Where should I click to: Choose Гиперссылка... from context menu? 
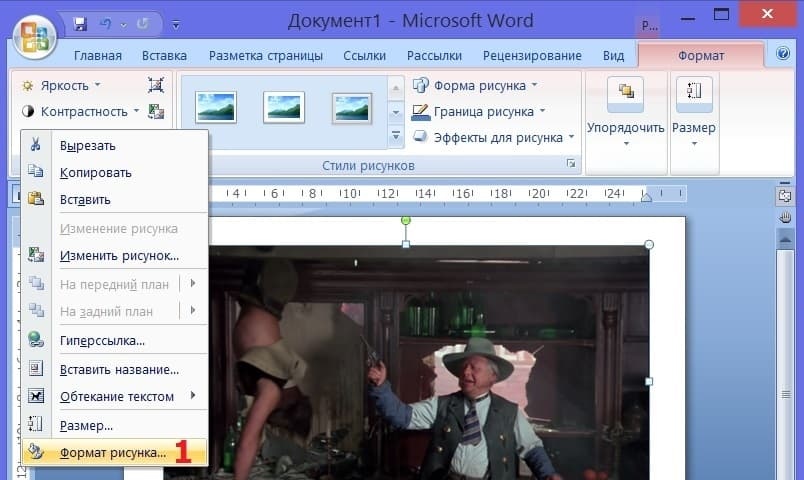(115, 341)
